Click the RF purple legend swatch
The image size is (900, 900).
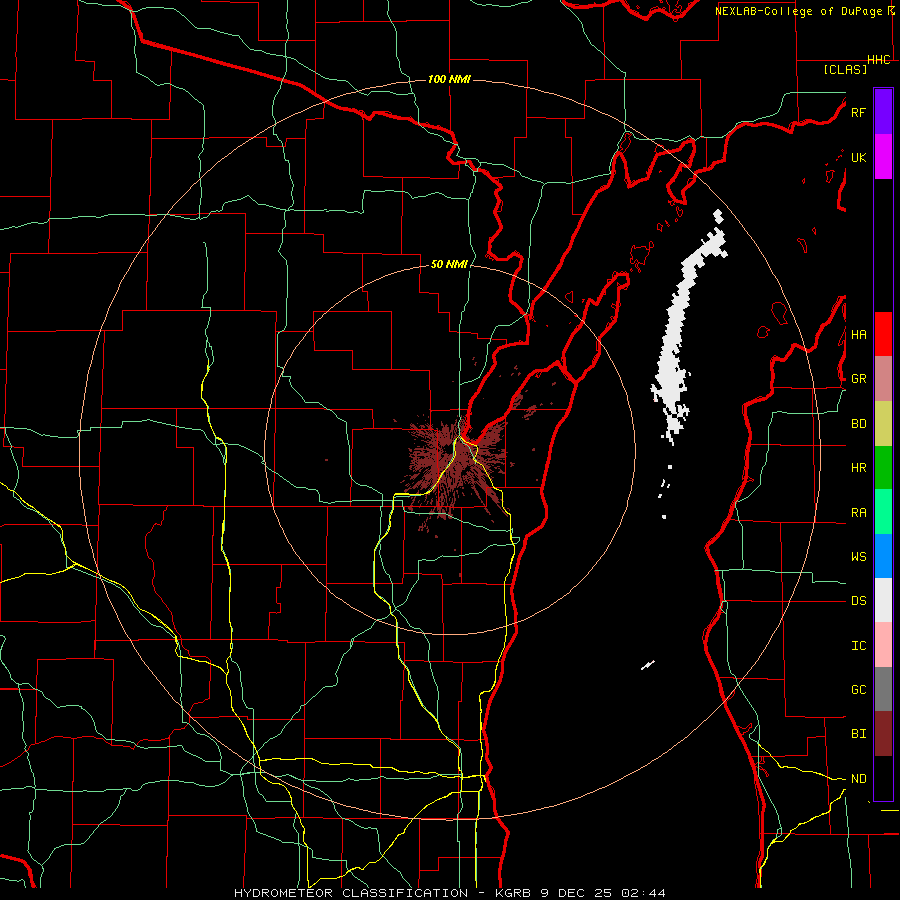click(883, 112)
